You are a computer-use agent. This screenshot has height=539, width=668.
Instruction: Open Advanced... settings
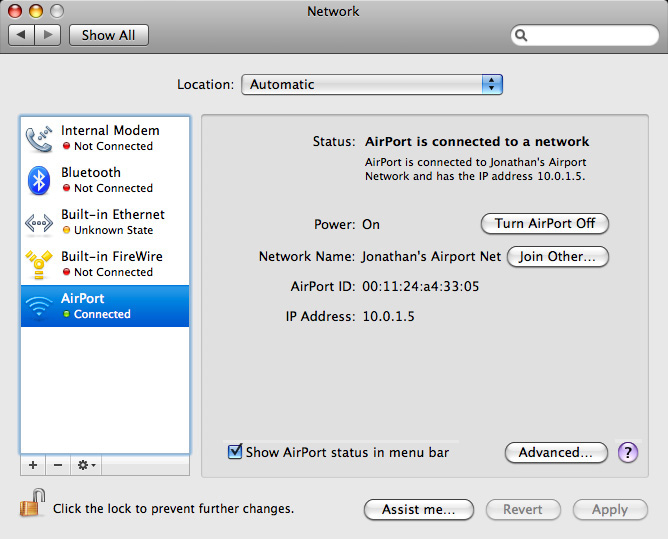tap(556, 452)
